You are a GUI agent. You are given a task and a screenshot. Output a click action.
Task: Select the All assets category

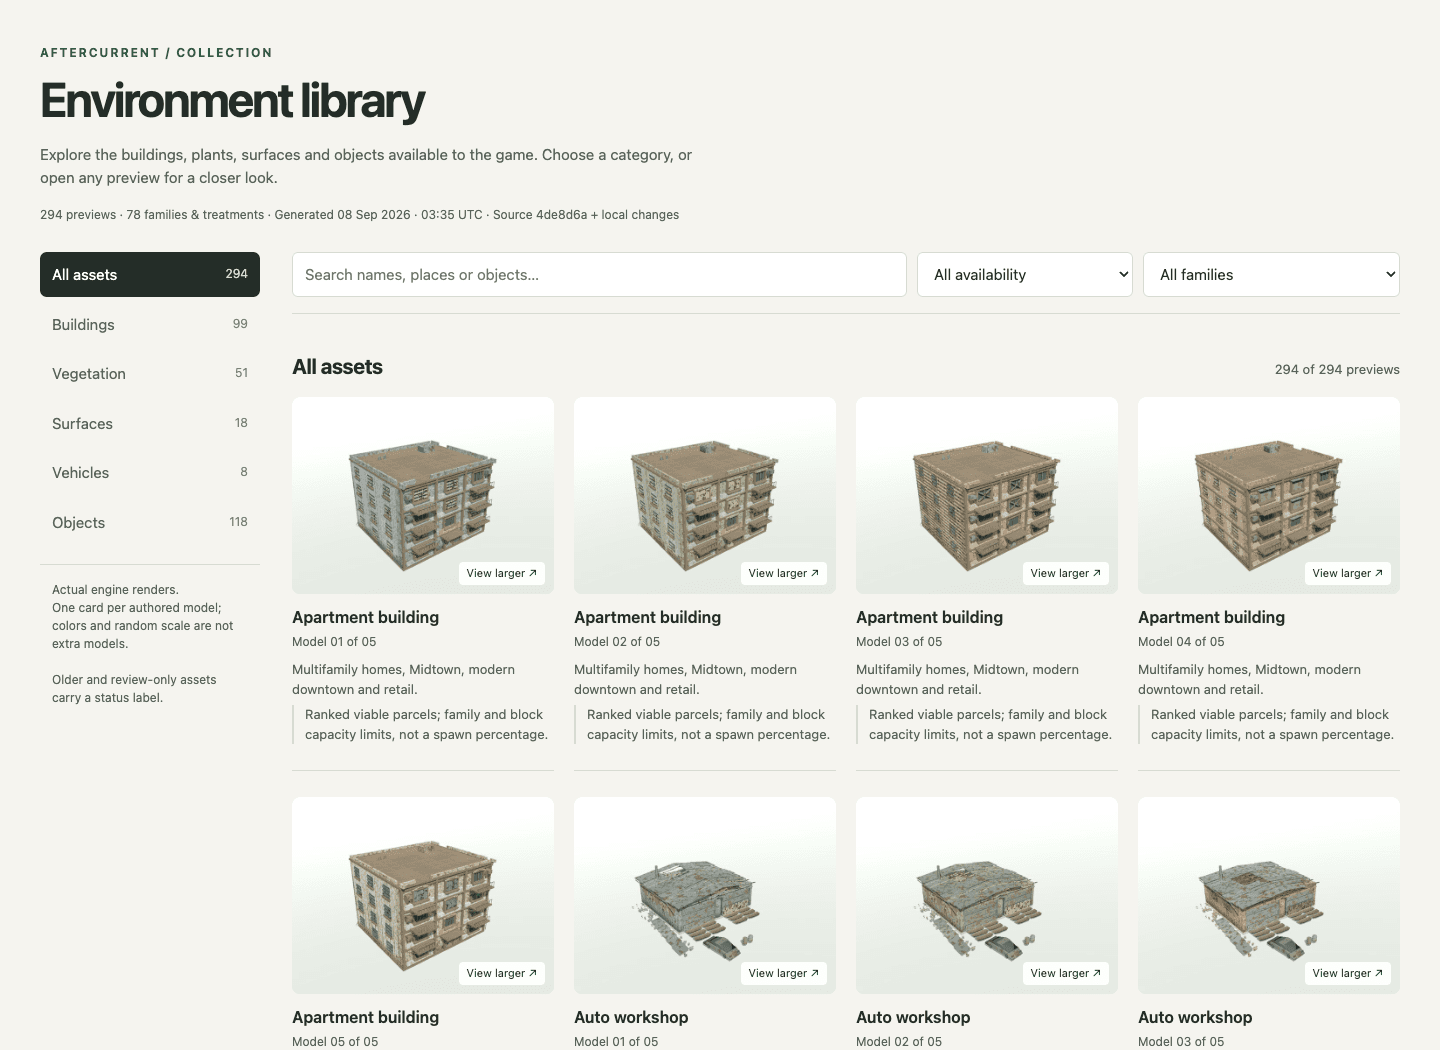click(x=150, y=274)
